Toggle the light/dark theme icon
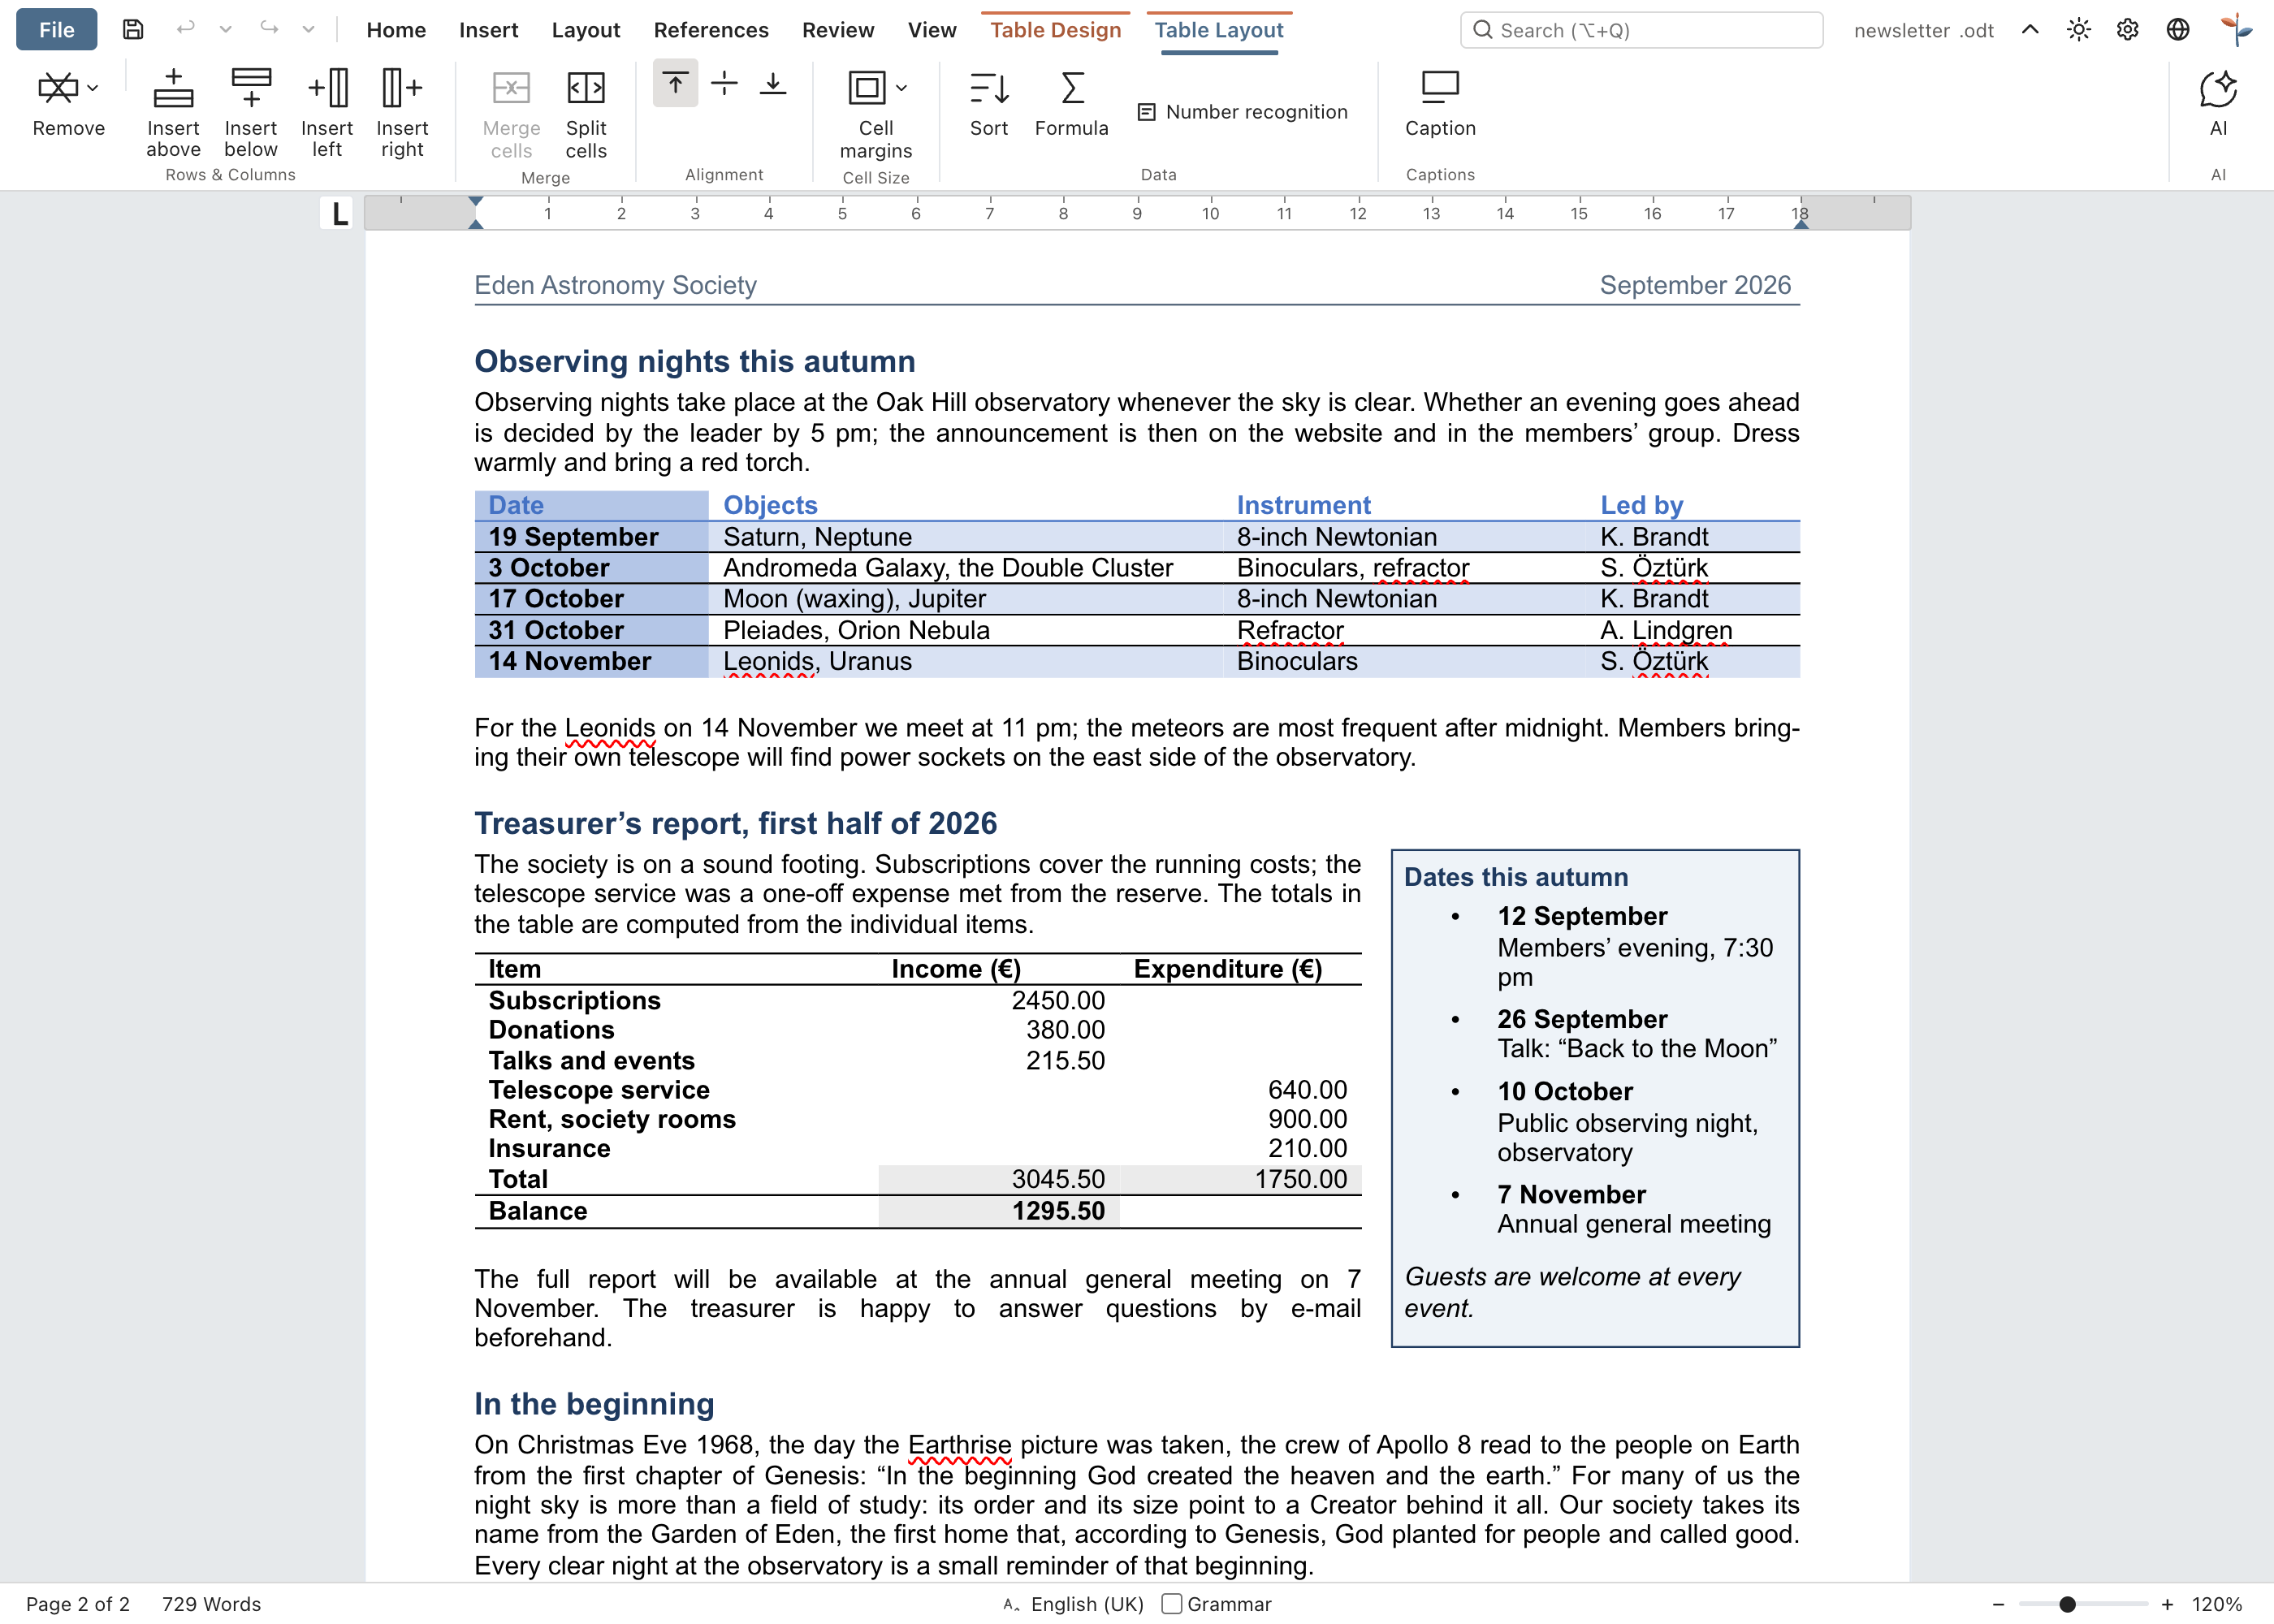2274x1624 pixels. [x=2079, y=30]
